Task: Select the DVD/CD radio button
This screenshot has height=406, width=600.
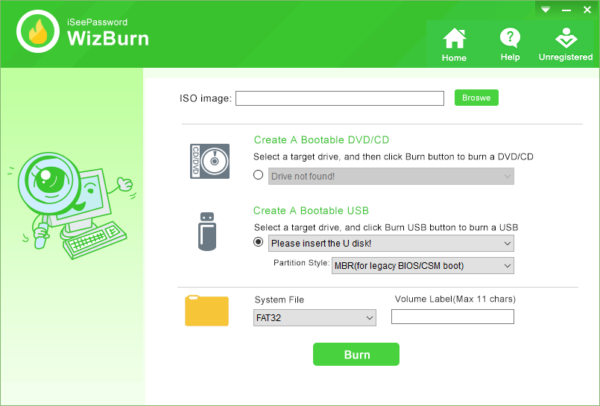Action: (258, 175)
